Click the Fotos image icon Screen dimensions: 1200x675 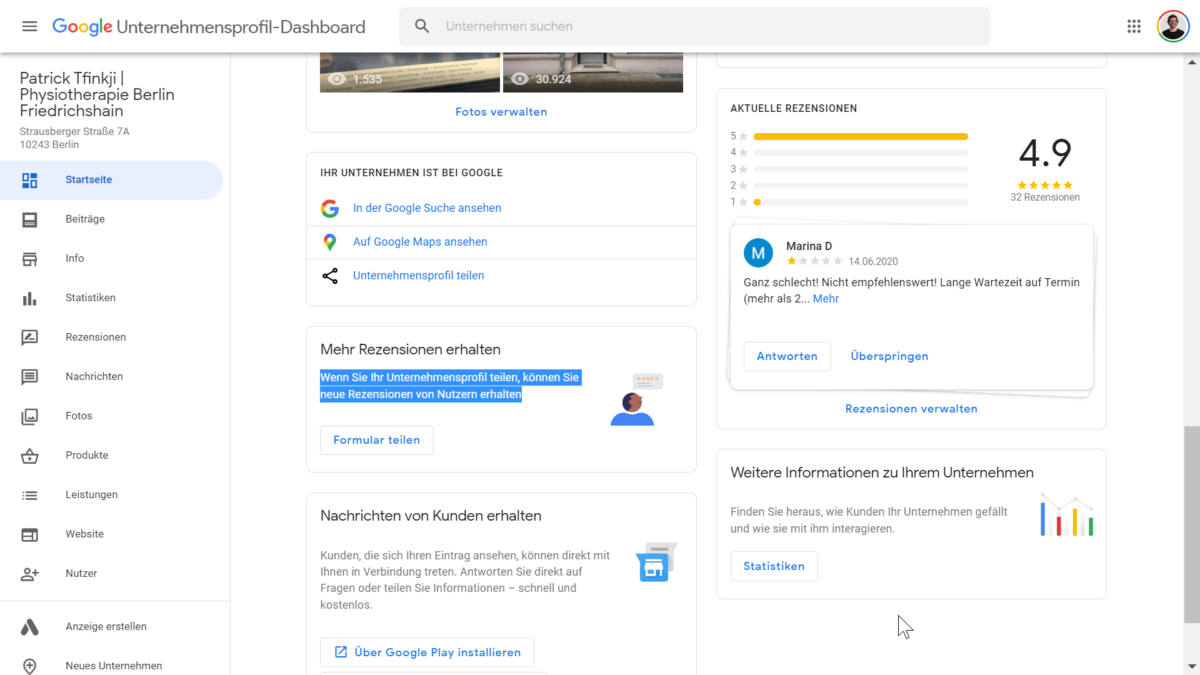click(30, 416)
